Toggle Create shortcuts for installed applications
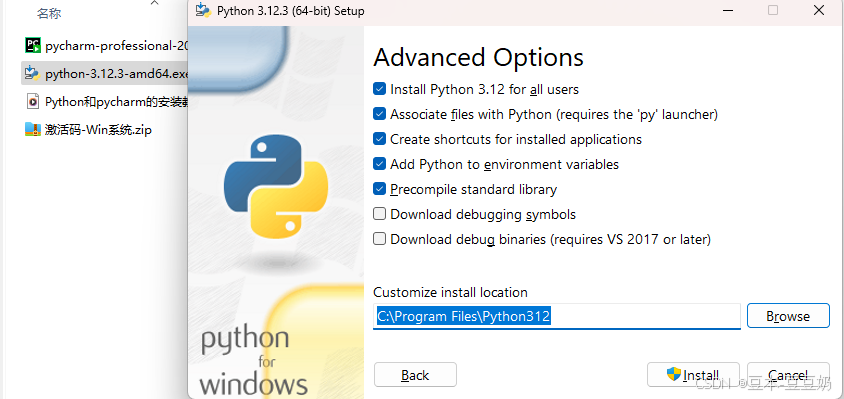This screenshot has height=399, width=844. coord(379,139)
